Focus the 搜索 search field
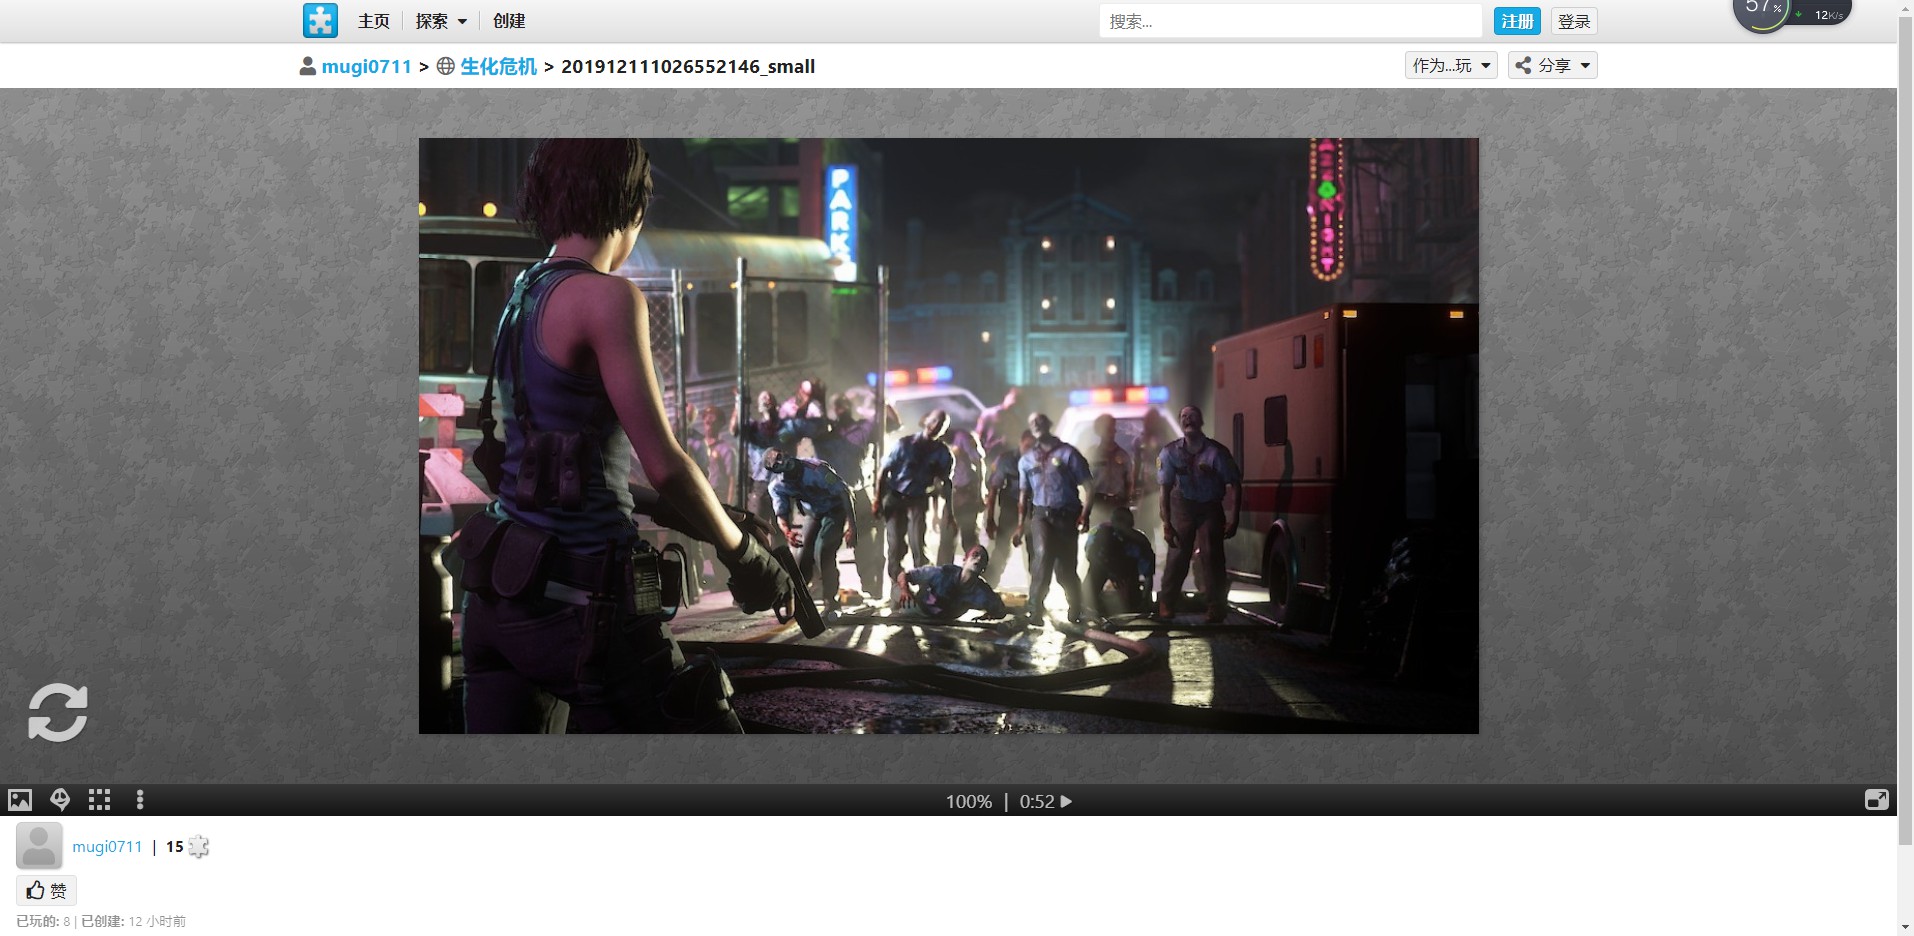Image resolution: width=1914 pixels, height=936 pixels. (x=1290, y=21)
